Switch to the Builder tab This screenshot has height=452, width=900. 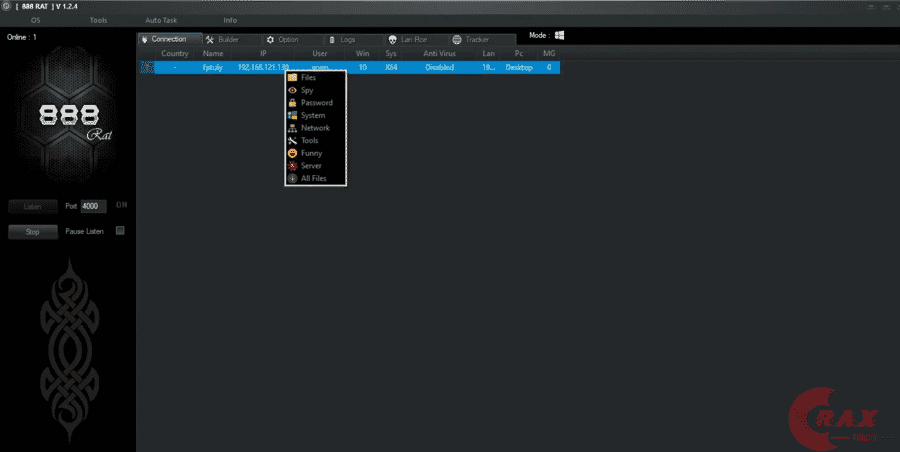pos(230,40)
